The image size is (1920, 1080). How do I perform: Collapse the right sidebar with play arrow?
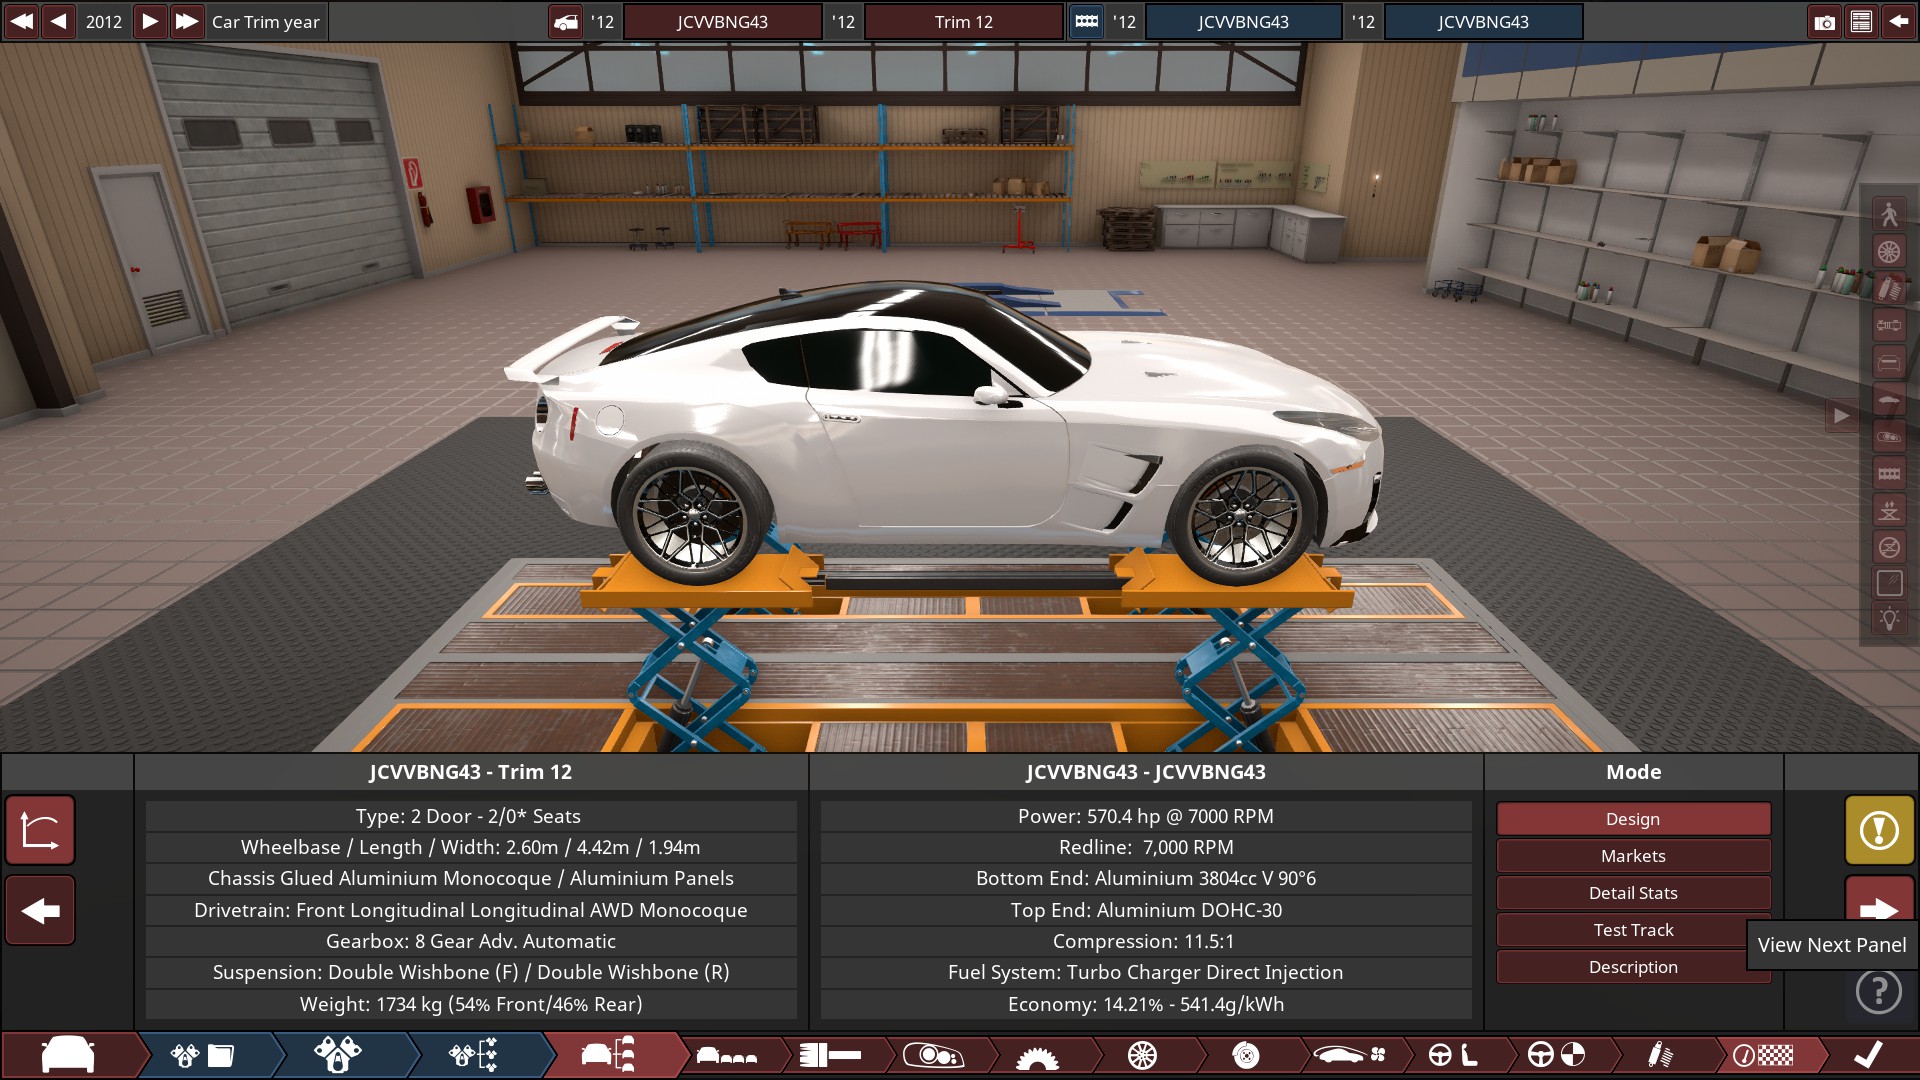pos(1841,415)
